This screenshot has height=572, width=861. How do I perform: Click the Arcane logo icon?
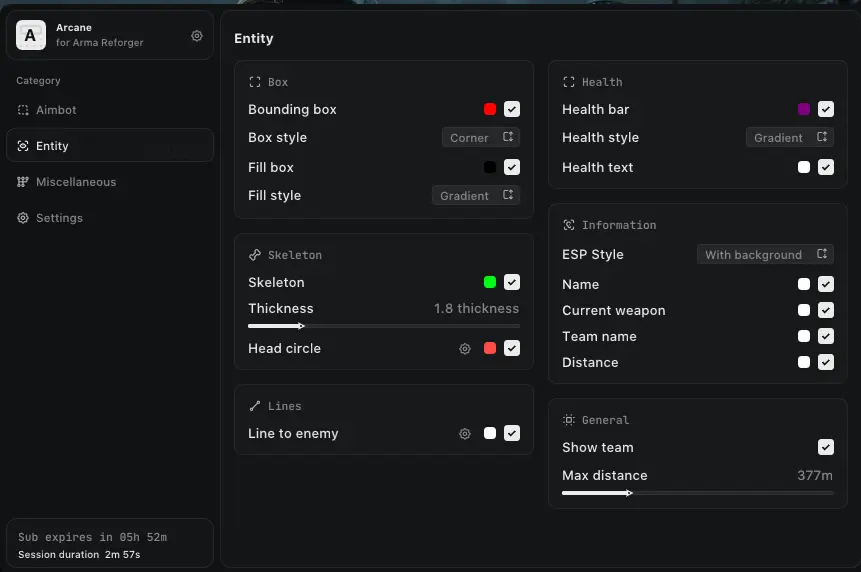pyautogui.click(x=31, y=36)
